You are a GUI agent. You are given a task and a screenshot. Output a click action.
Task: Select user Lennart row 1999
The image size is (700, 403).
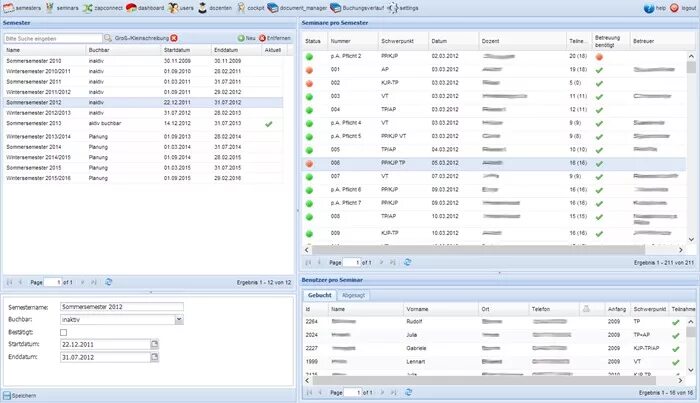(x=494, y=361)
